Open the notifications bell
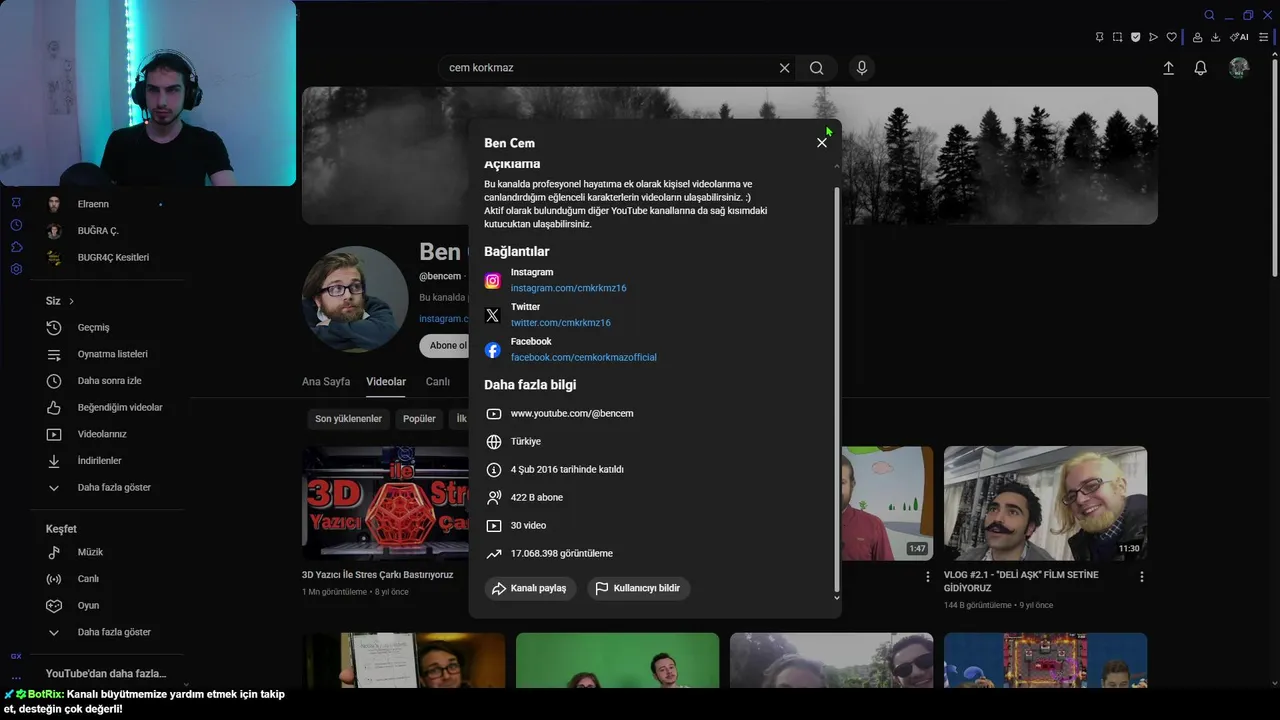This screenshot has height=720, width=1280. click(1200, 68)
